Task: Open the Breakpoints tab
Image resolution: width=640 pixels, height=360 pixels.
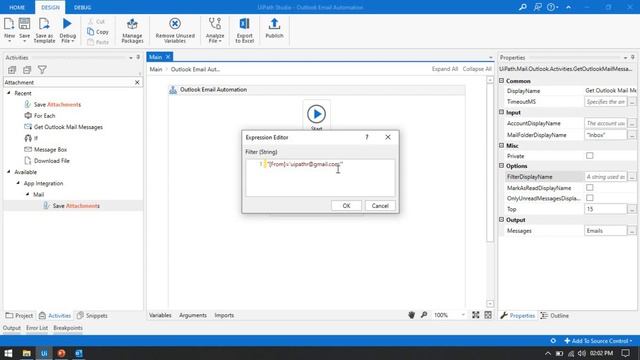Action: coord(68,328)
